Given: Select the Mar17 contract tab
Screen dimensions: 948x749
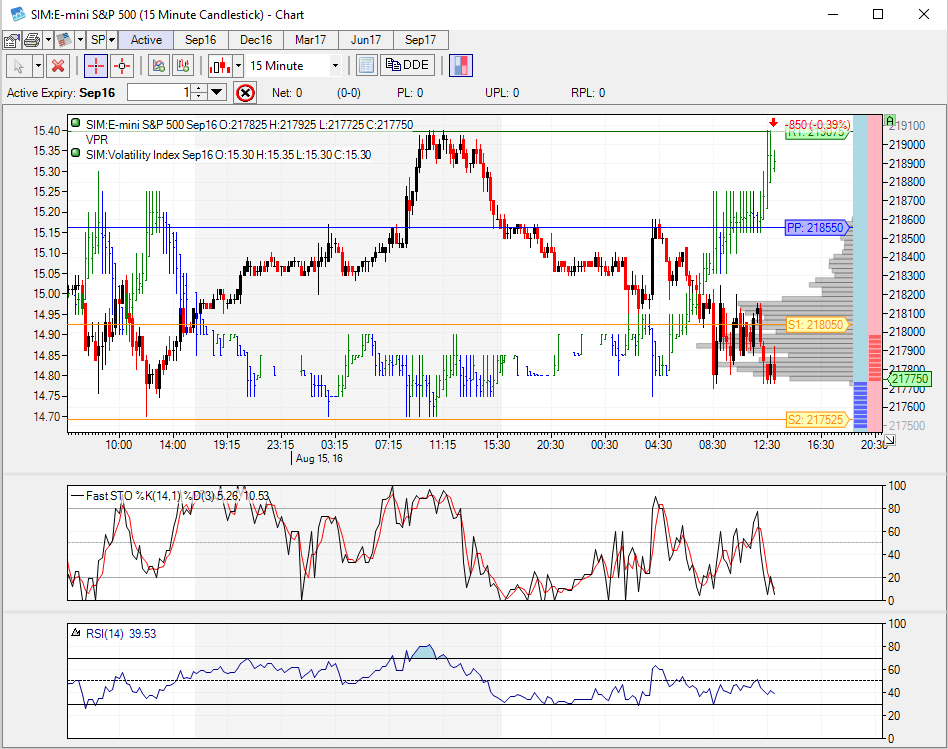Looking at the screenshot, I should [x=310, y=40].
